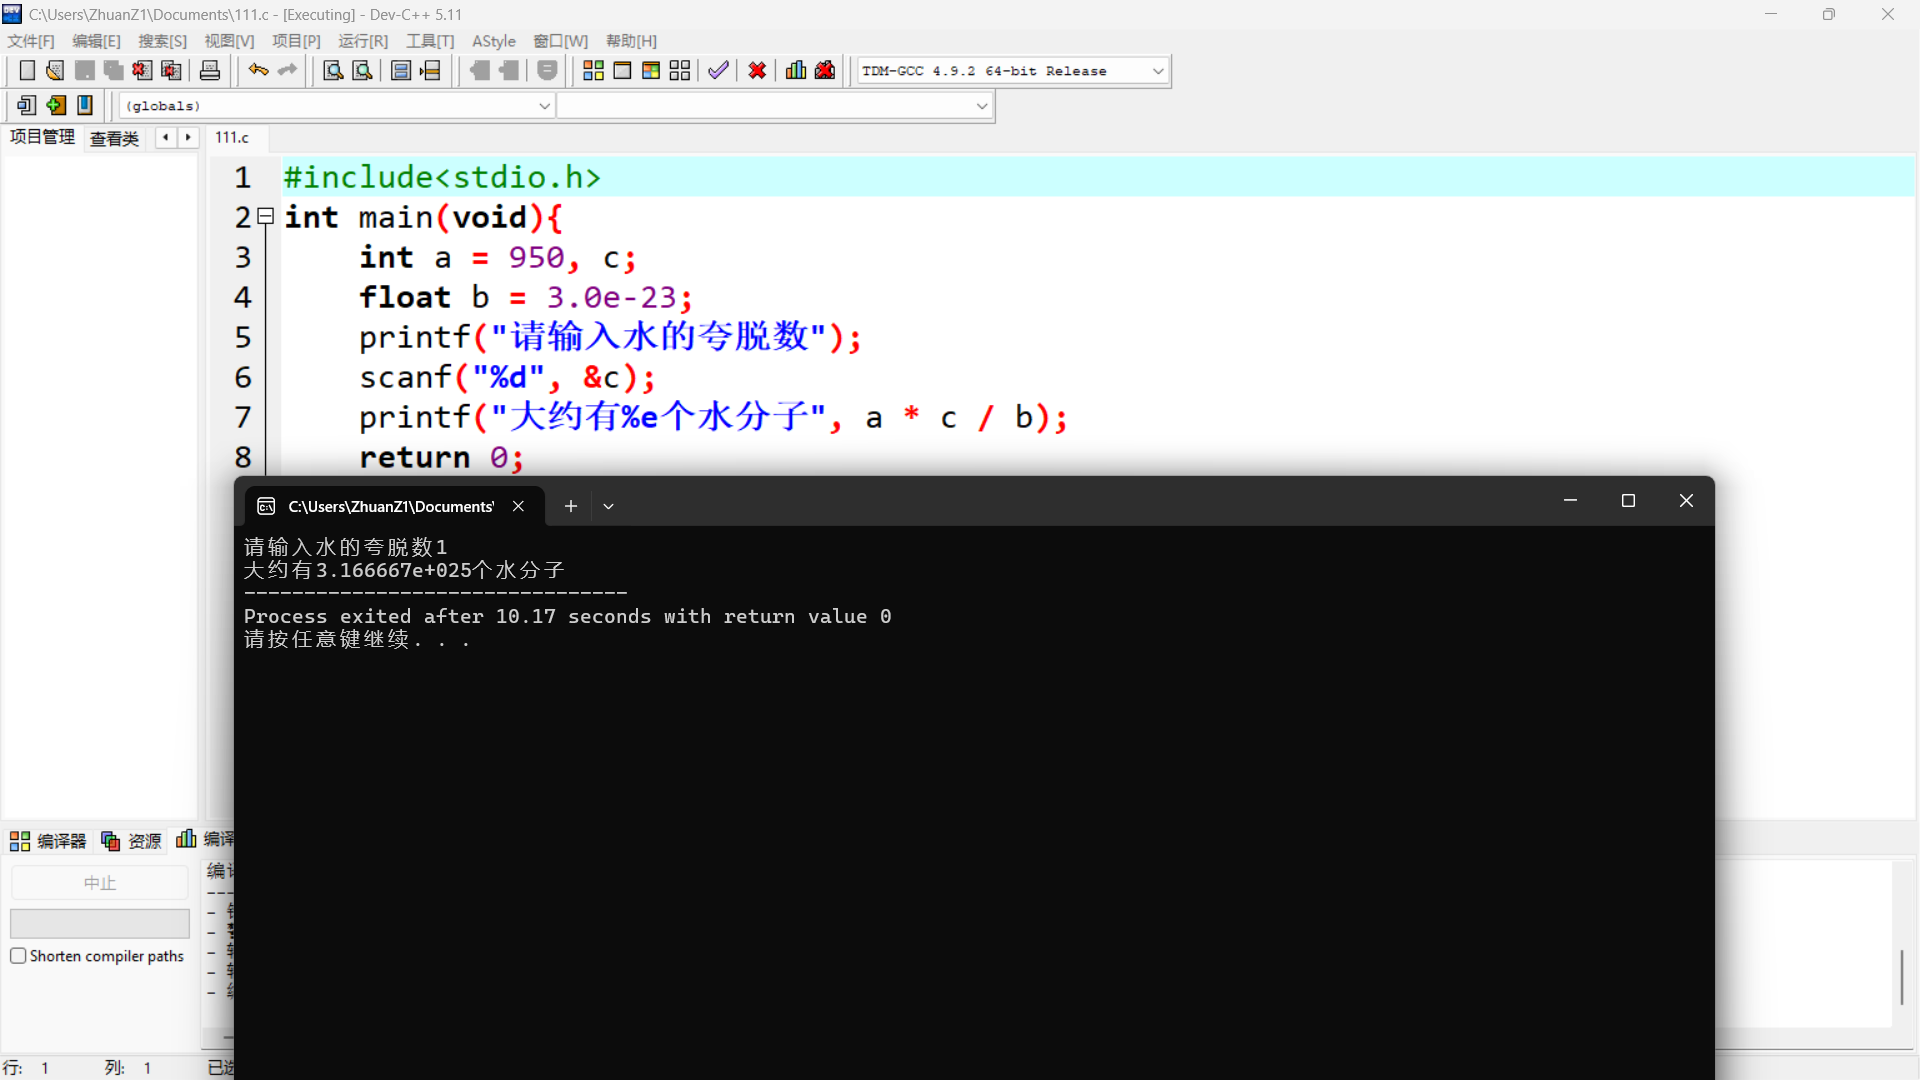Image resolution: width=1920 pixels, height=1080 pixels.
Task: Open the terminal new-tab chevron dropdown
Action: coord(608,506)
